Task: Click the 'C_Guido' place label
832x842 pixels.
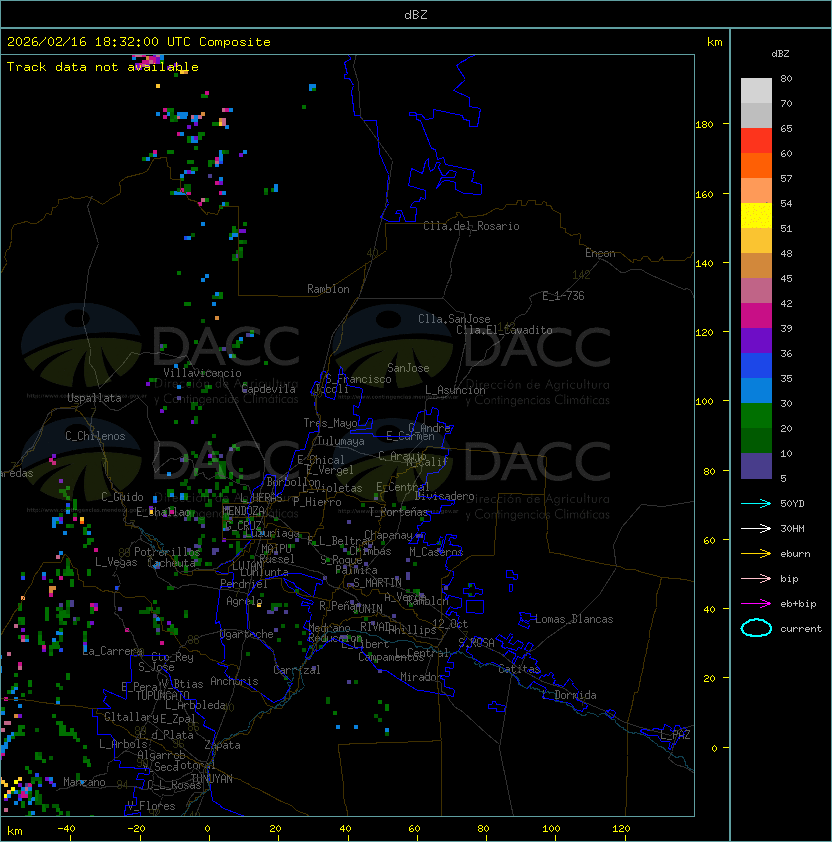Action: (122, 497)
